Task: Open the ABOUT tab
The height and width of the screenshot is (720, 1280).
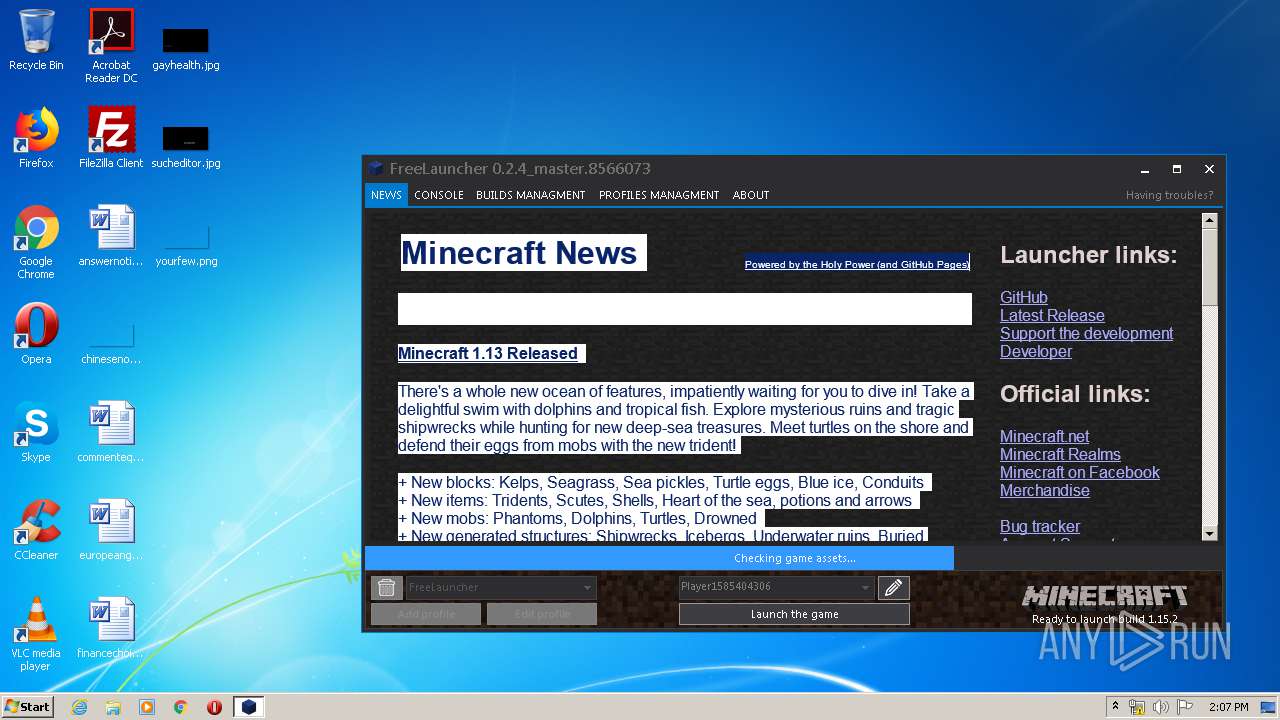Action: 751,195
